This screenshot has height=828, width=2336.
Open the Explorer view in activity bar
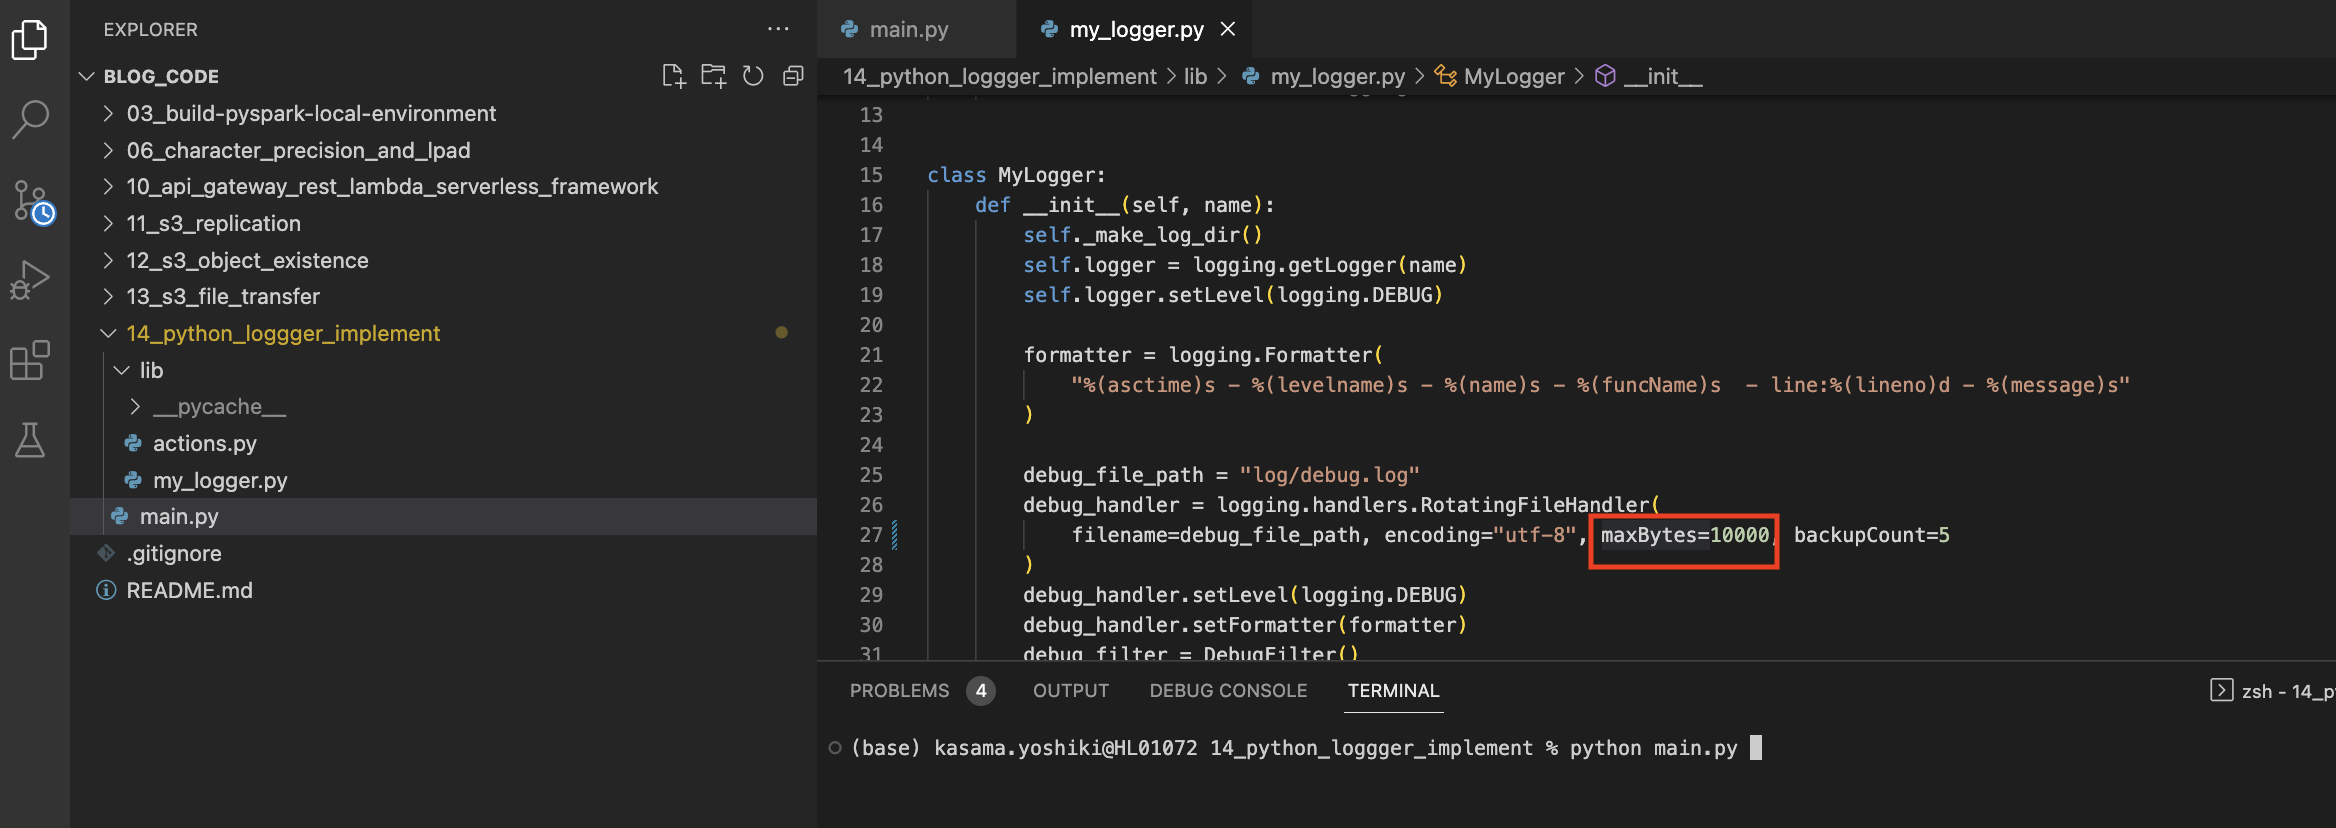pos(30,40)
